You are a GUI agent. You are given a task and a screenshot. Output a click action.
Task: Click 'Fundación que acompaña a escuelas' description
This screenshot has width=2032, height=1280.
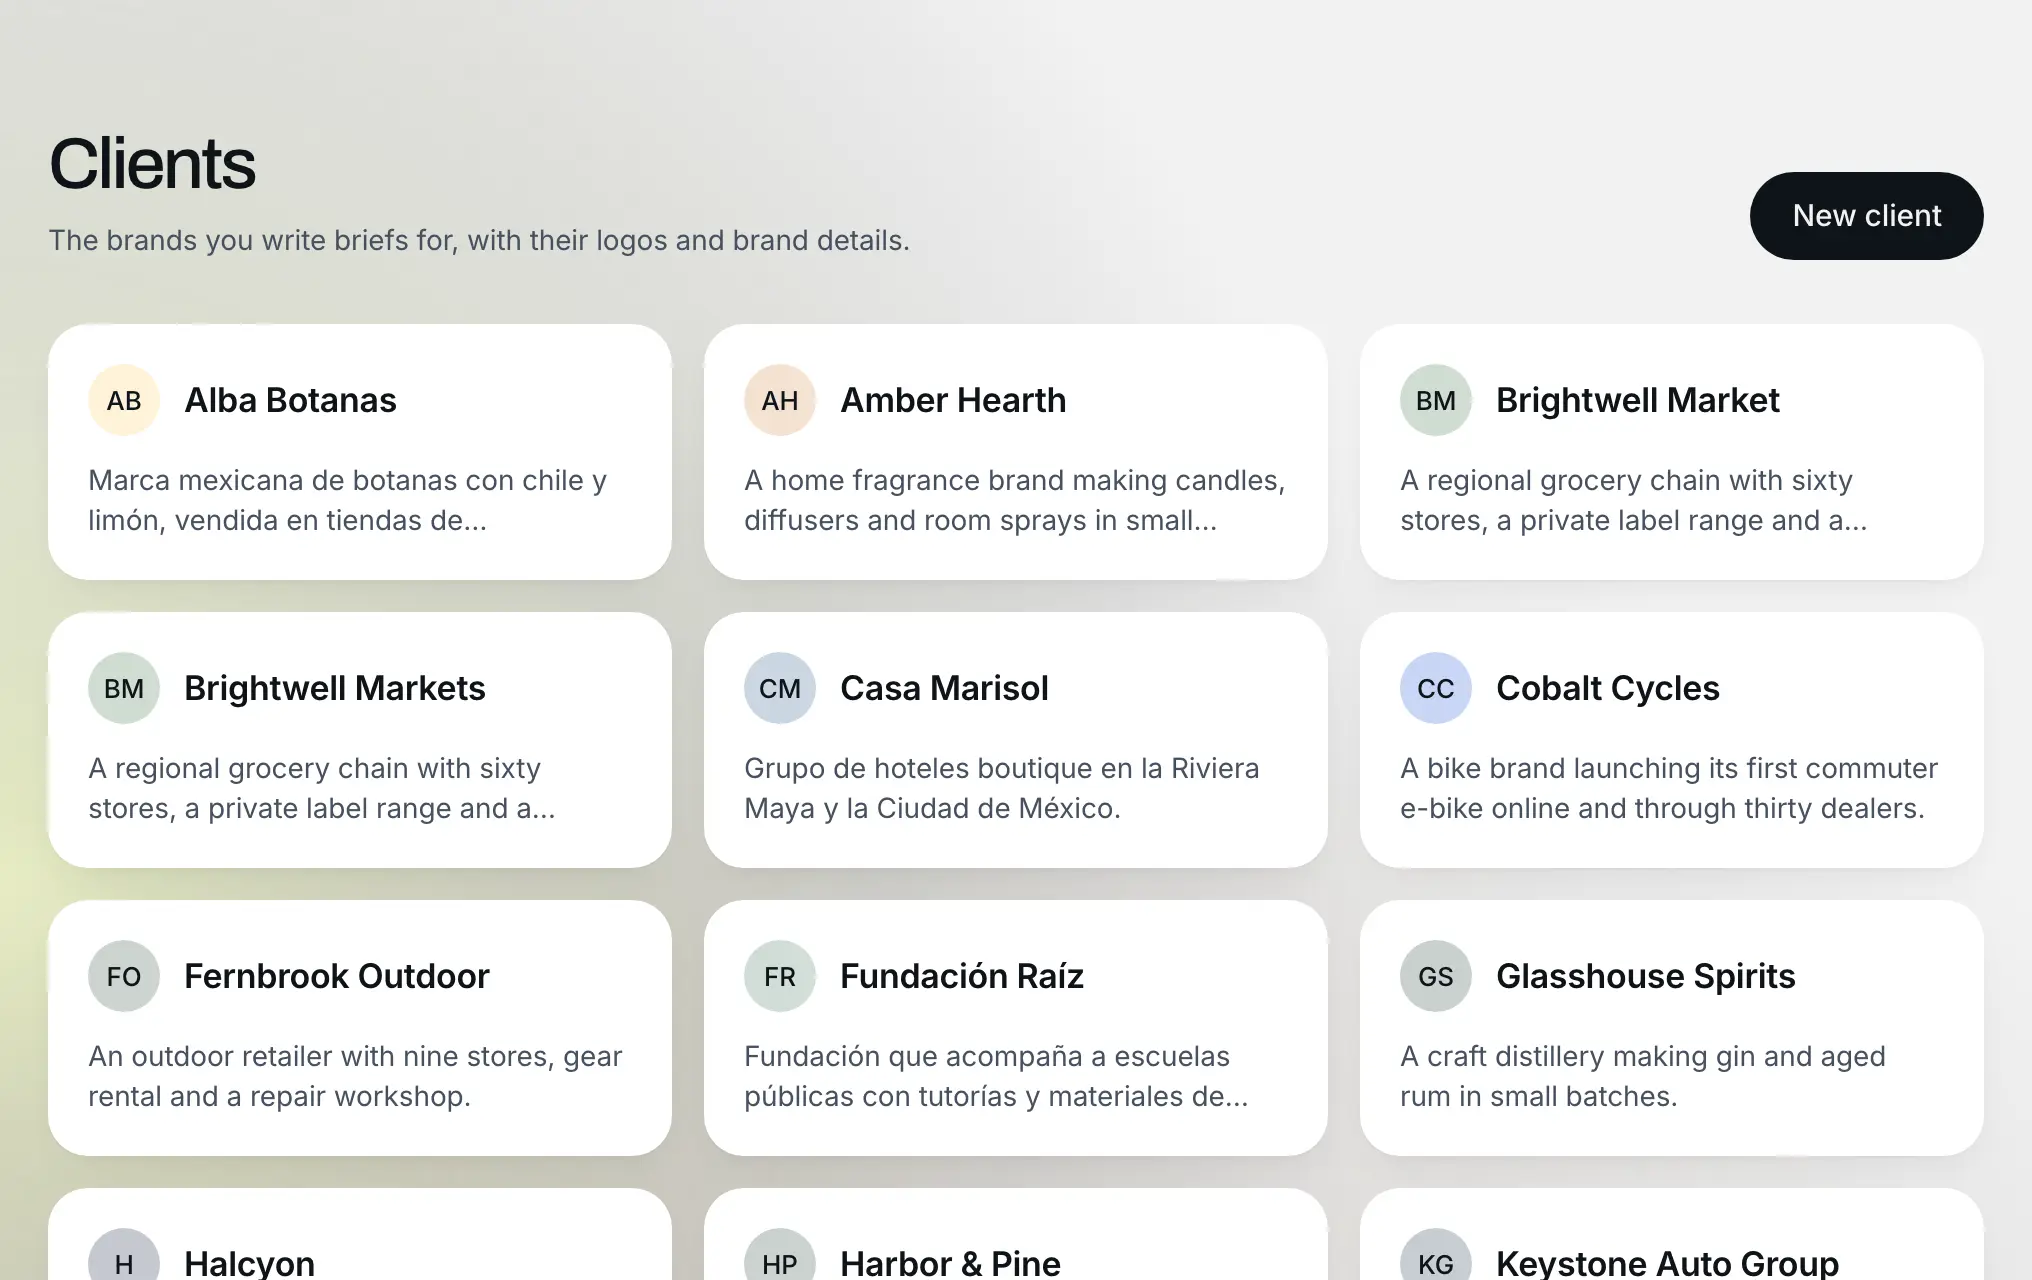(996, 1076)
